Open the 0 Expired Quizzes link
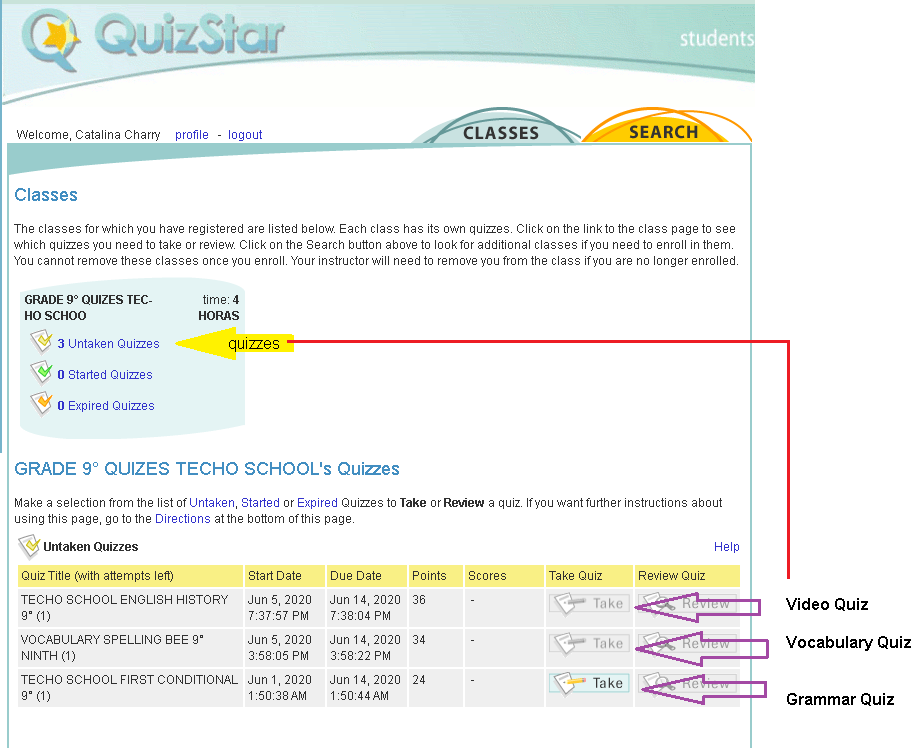The width and height of the screenshot is (914, 751). point(106,405)
